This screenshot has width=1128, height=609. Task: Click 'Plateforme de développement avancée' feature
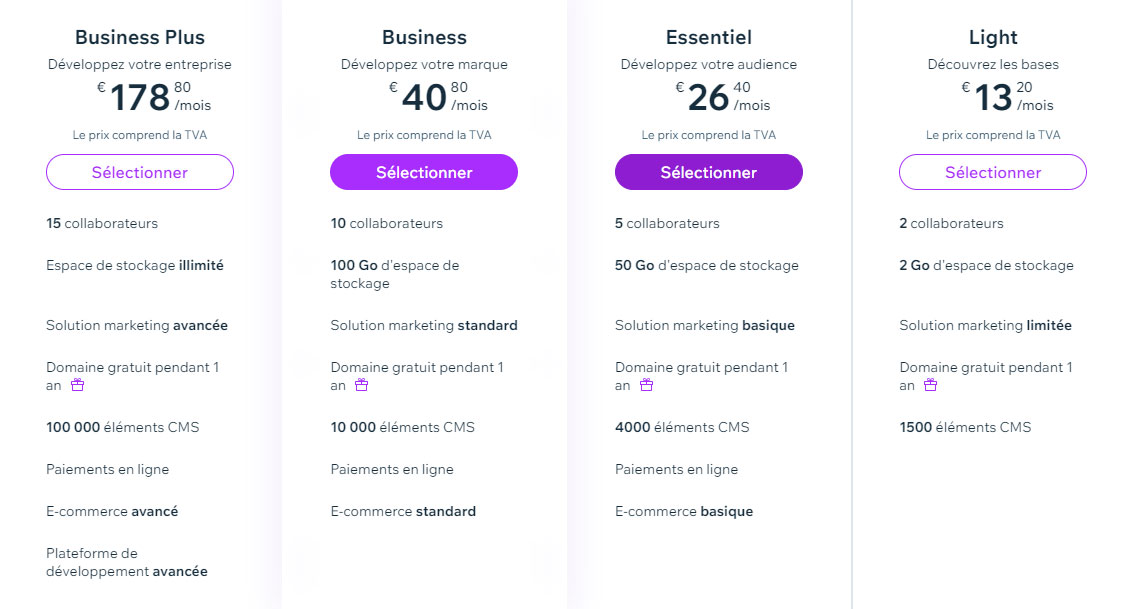click(127, 562)
